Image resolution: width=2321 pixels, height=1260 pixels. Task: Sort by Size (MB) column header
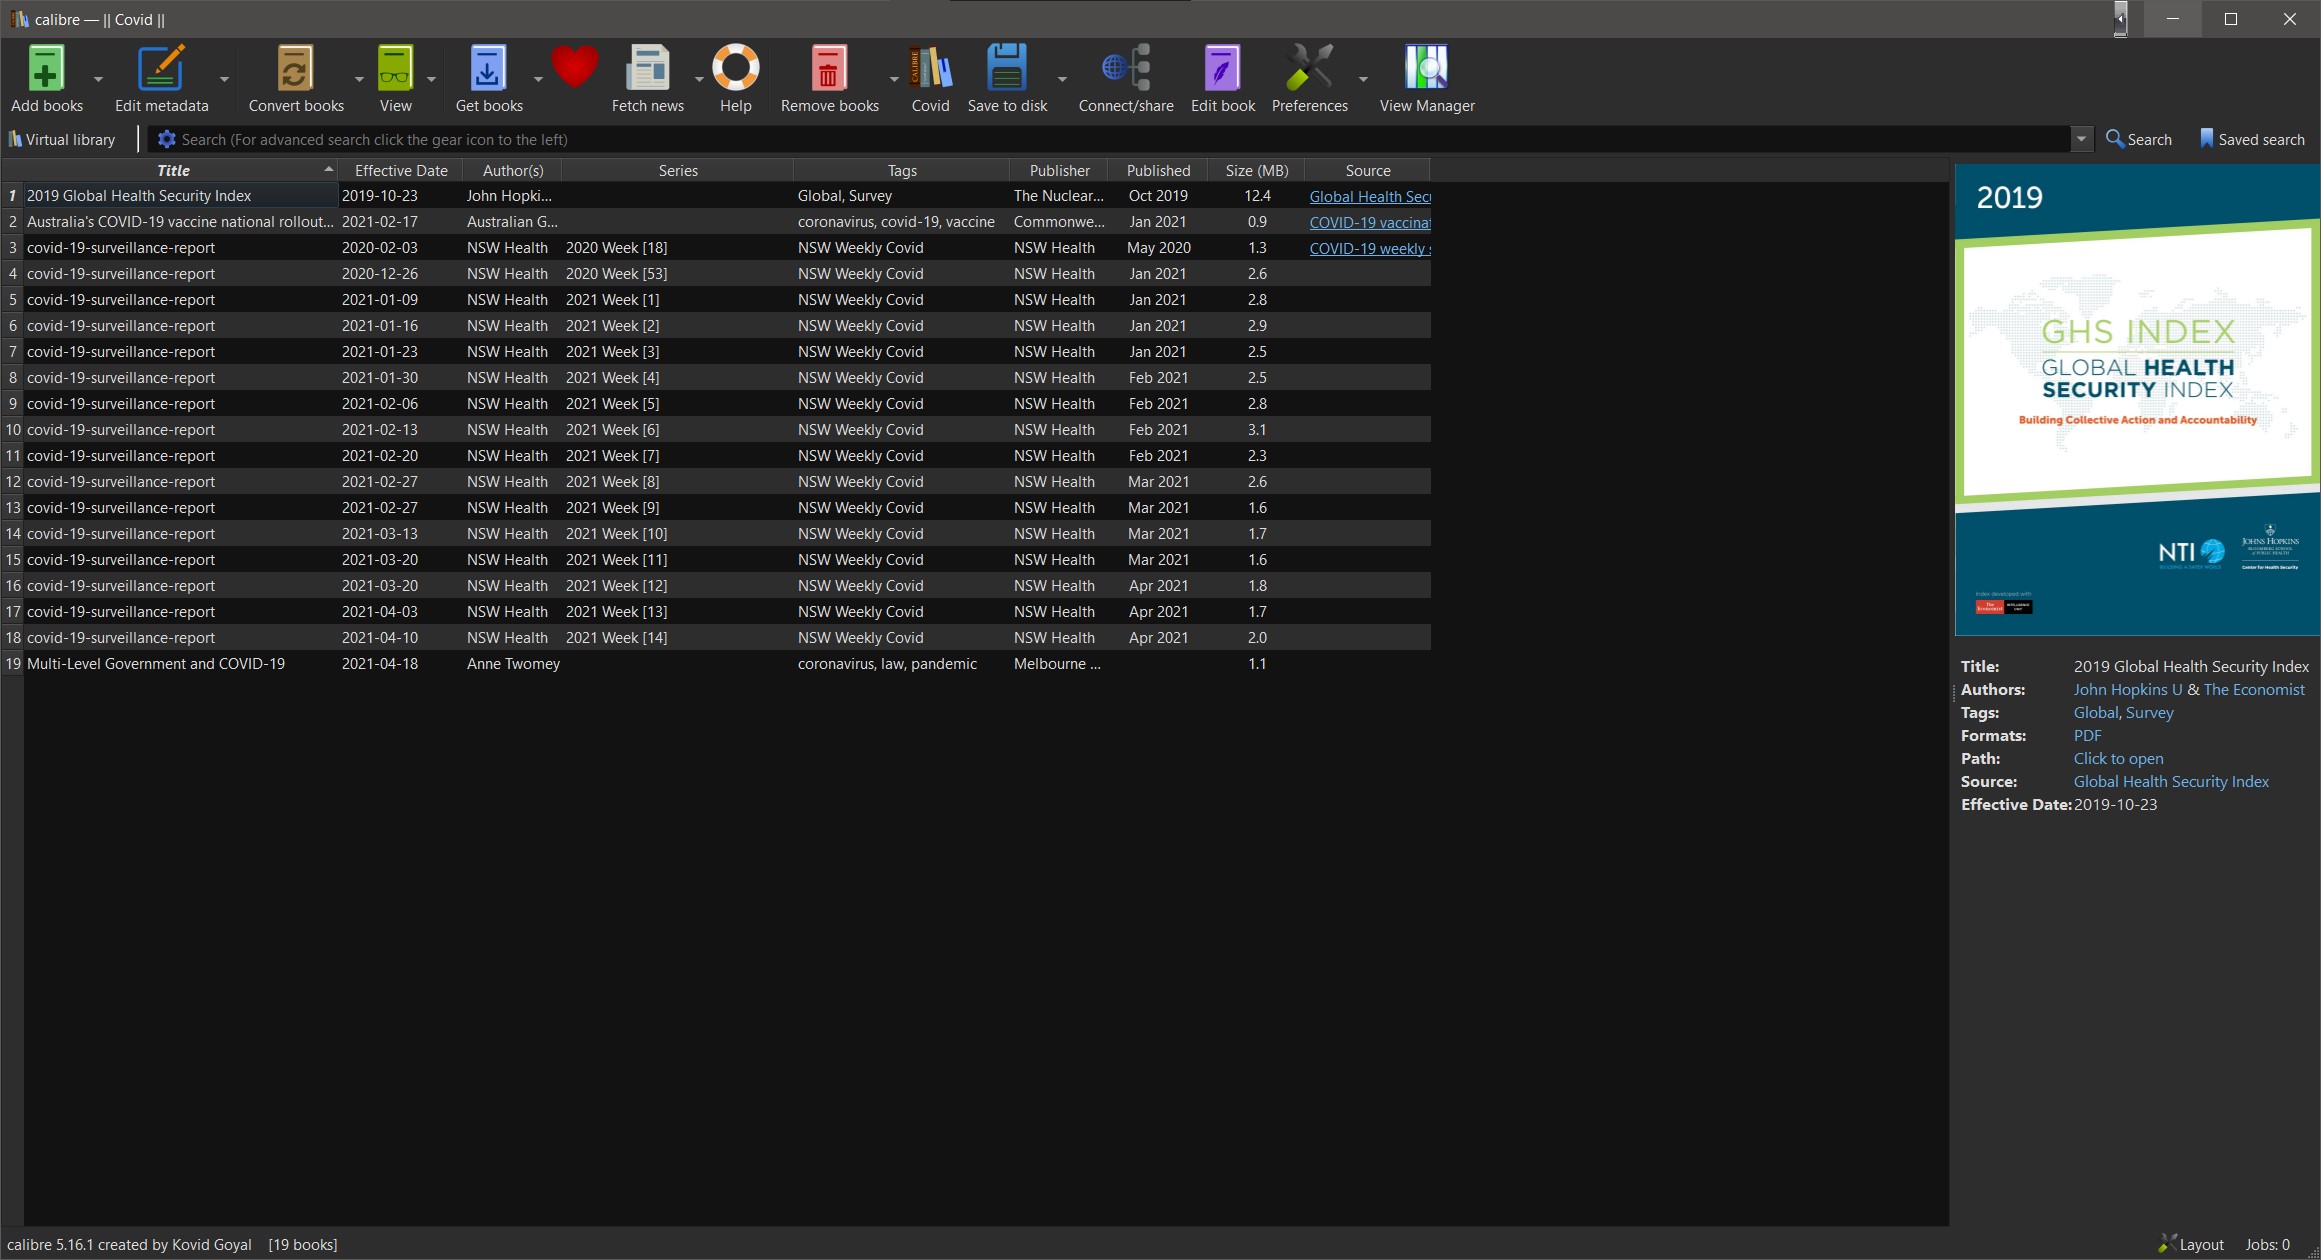[x=1256, y=170]
